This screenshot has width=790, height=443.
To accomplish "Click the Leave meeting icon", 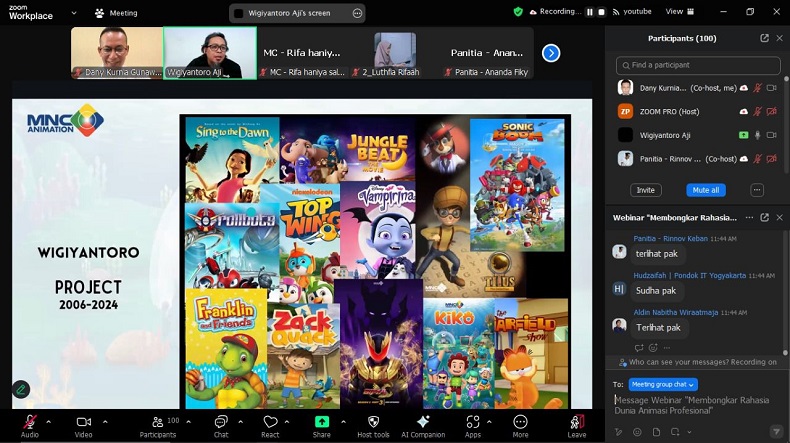I will [576, 422].
